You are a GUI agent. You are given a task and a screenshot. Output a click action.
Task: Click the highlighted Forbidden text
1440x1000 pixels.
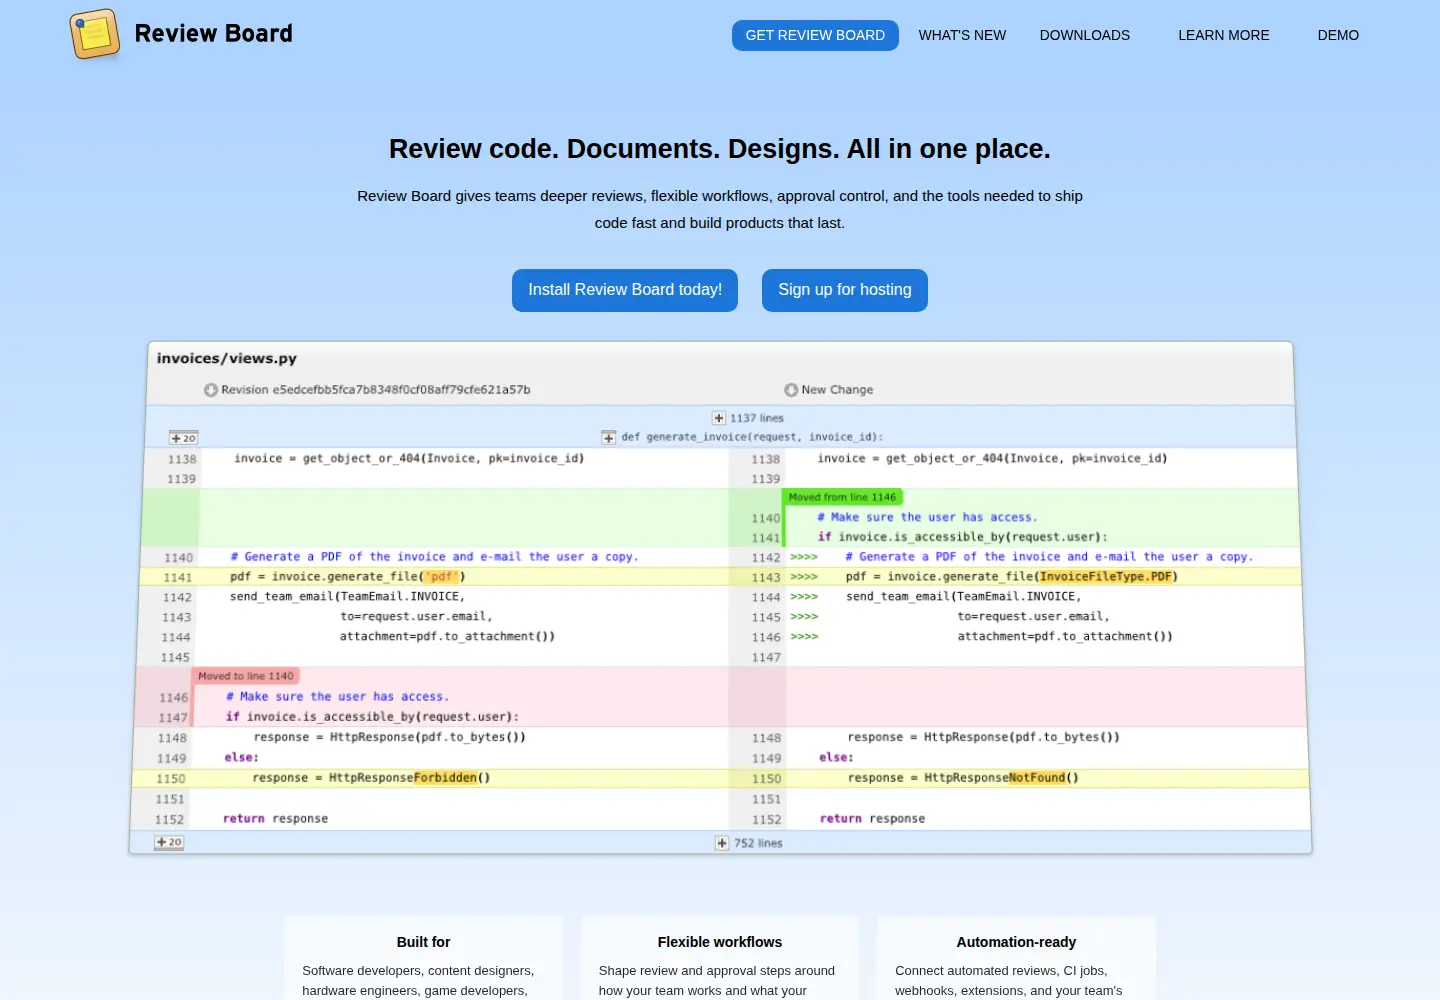coord(445,778)
